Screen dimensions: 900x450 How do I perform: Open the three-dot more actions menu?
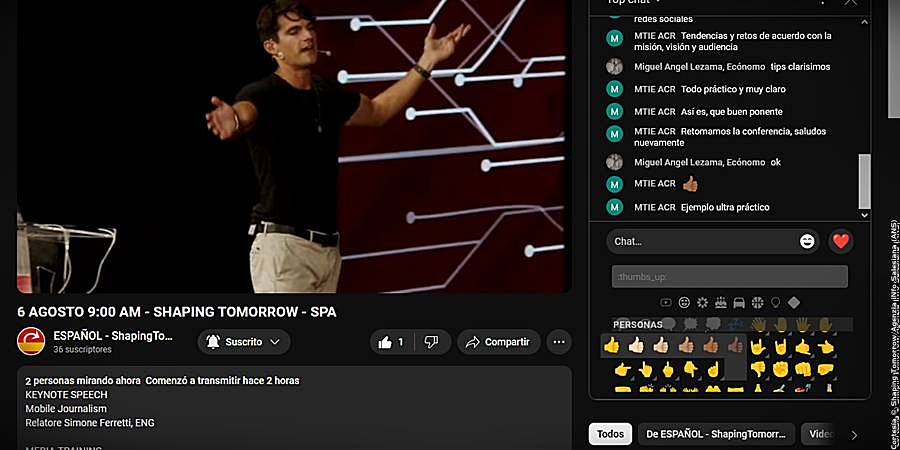click(x=559, y=342)
